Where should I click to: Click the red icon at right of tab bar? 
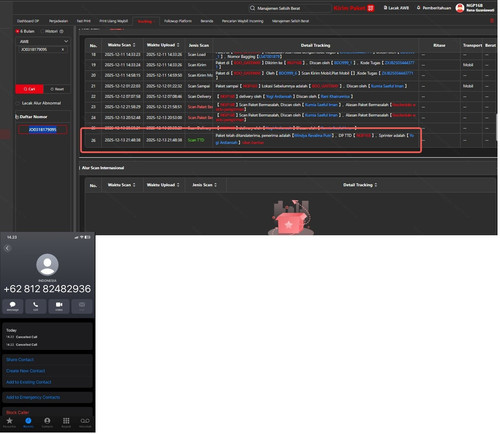pos(492,21)
